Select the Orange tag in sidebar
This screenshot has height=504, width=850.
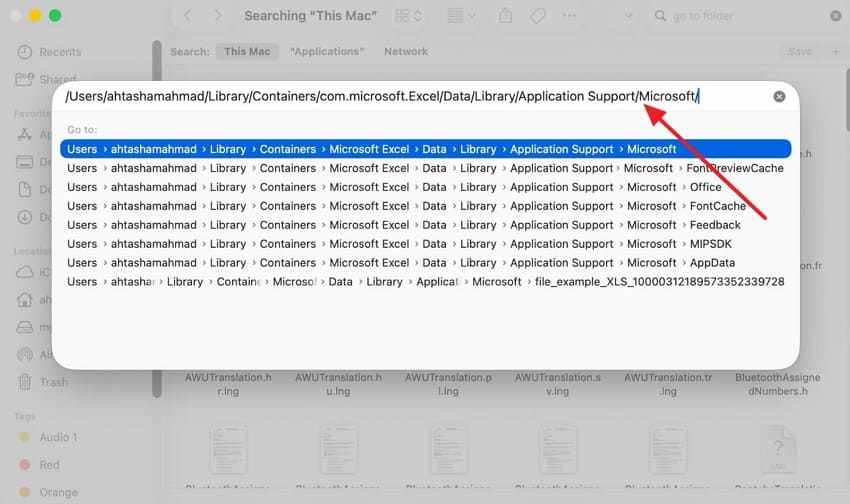coord(49,492)
